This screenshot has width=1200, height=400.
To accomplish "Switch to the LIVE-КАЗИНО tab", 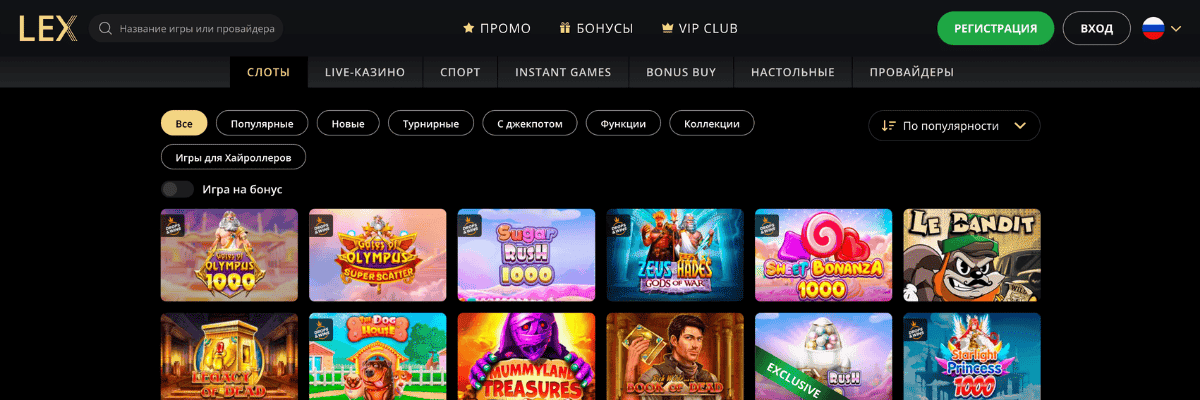I will (x=365, y=72).
